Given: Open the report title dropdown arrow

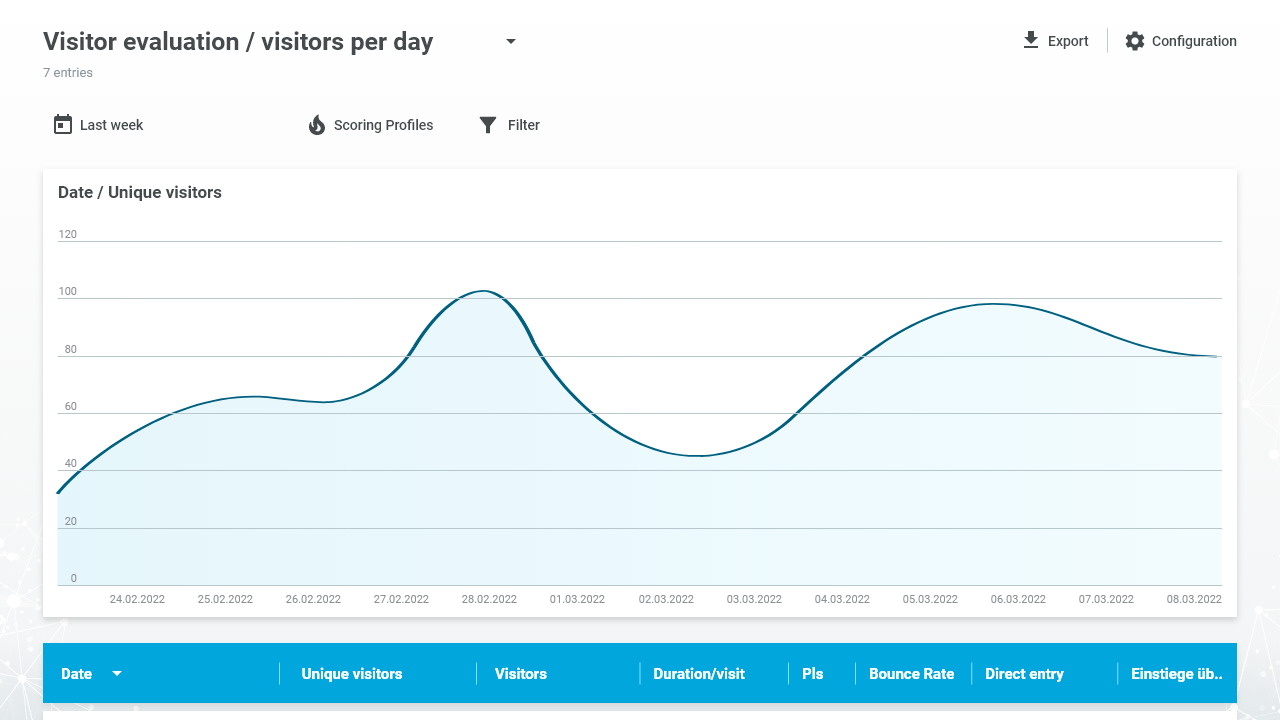Looking at the screenshot, I should pyautogui.click(x=511, y=42).
